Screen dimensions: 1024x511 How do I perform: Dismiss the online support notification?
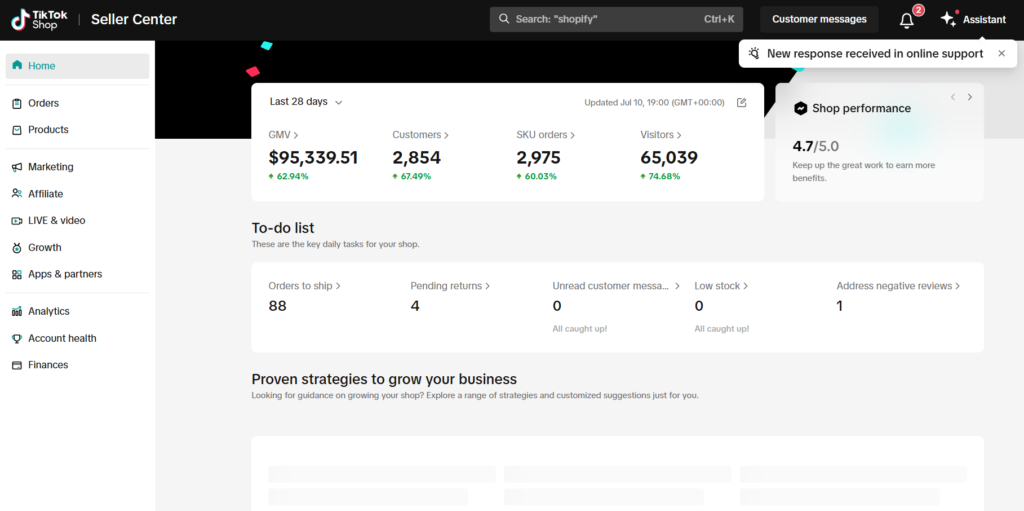coord(1001,54)
